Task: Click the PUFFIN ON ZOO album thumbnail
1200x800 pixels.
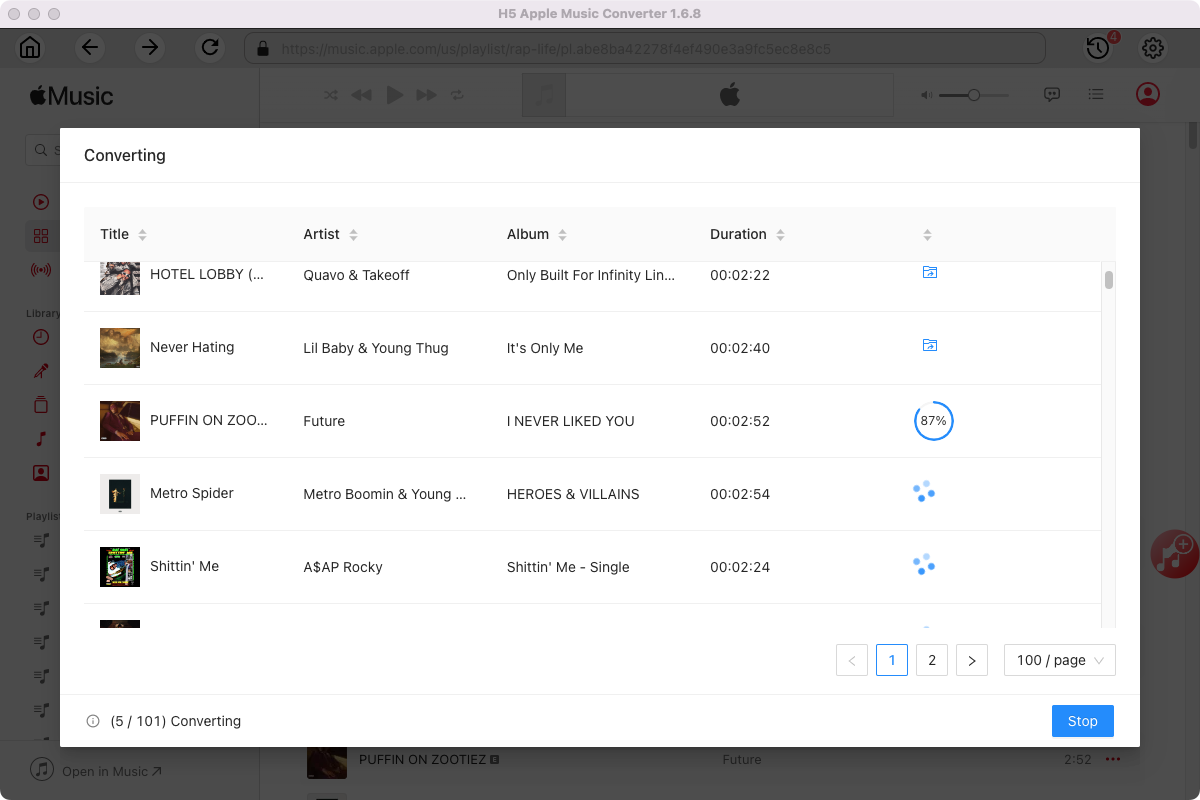Action: point(120,421)
